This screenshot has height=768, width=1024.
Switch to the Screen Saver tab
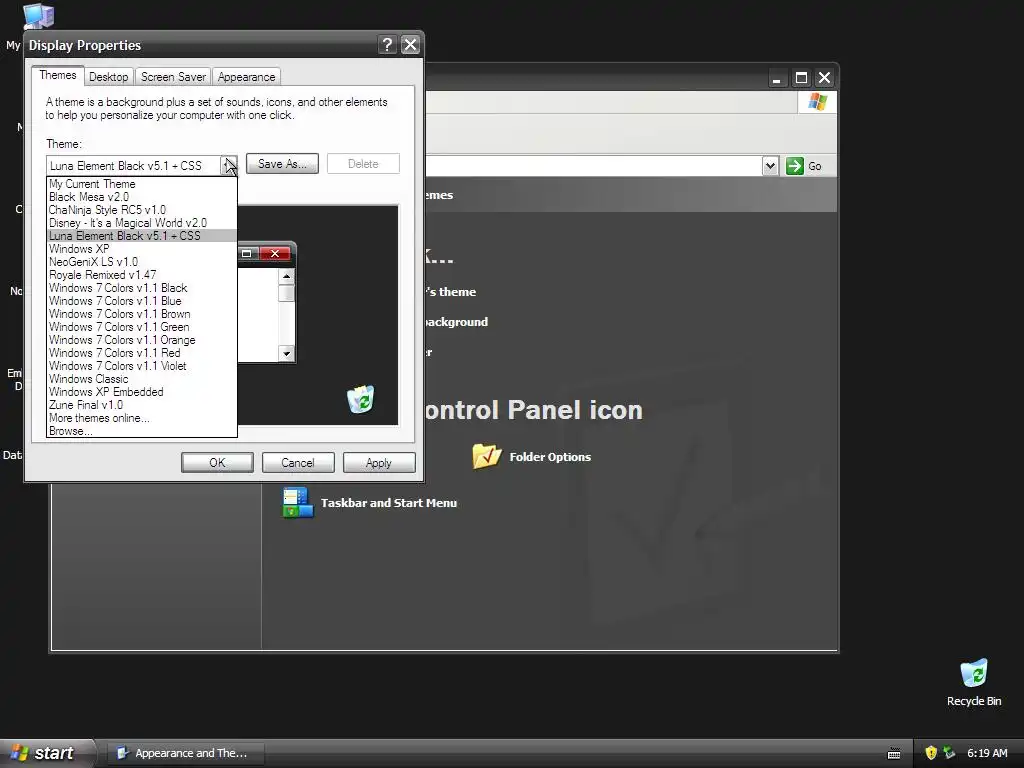(173, 77)
